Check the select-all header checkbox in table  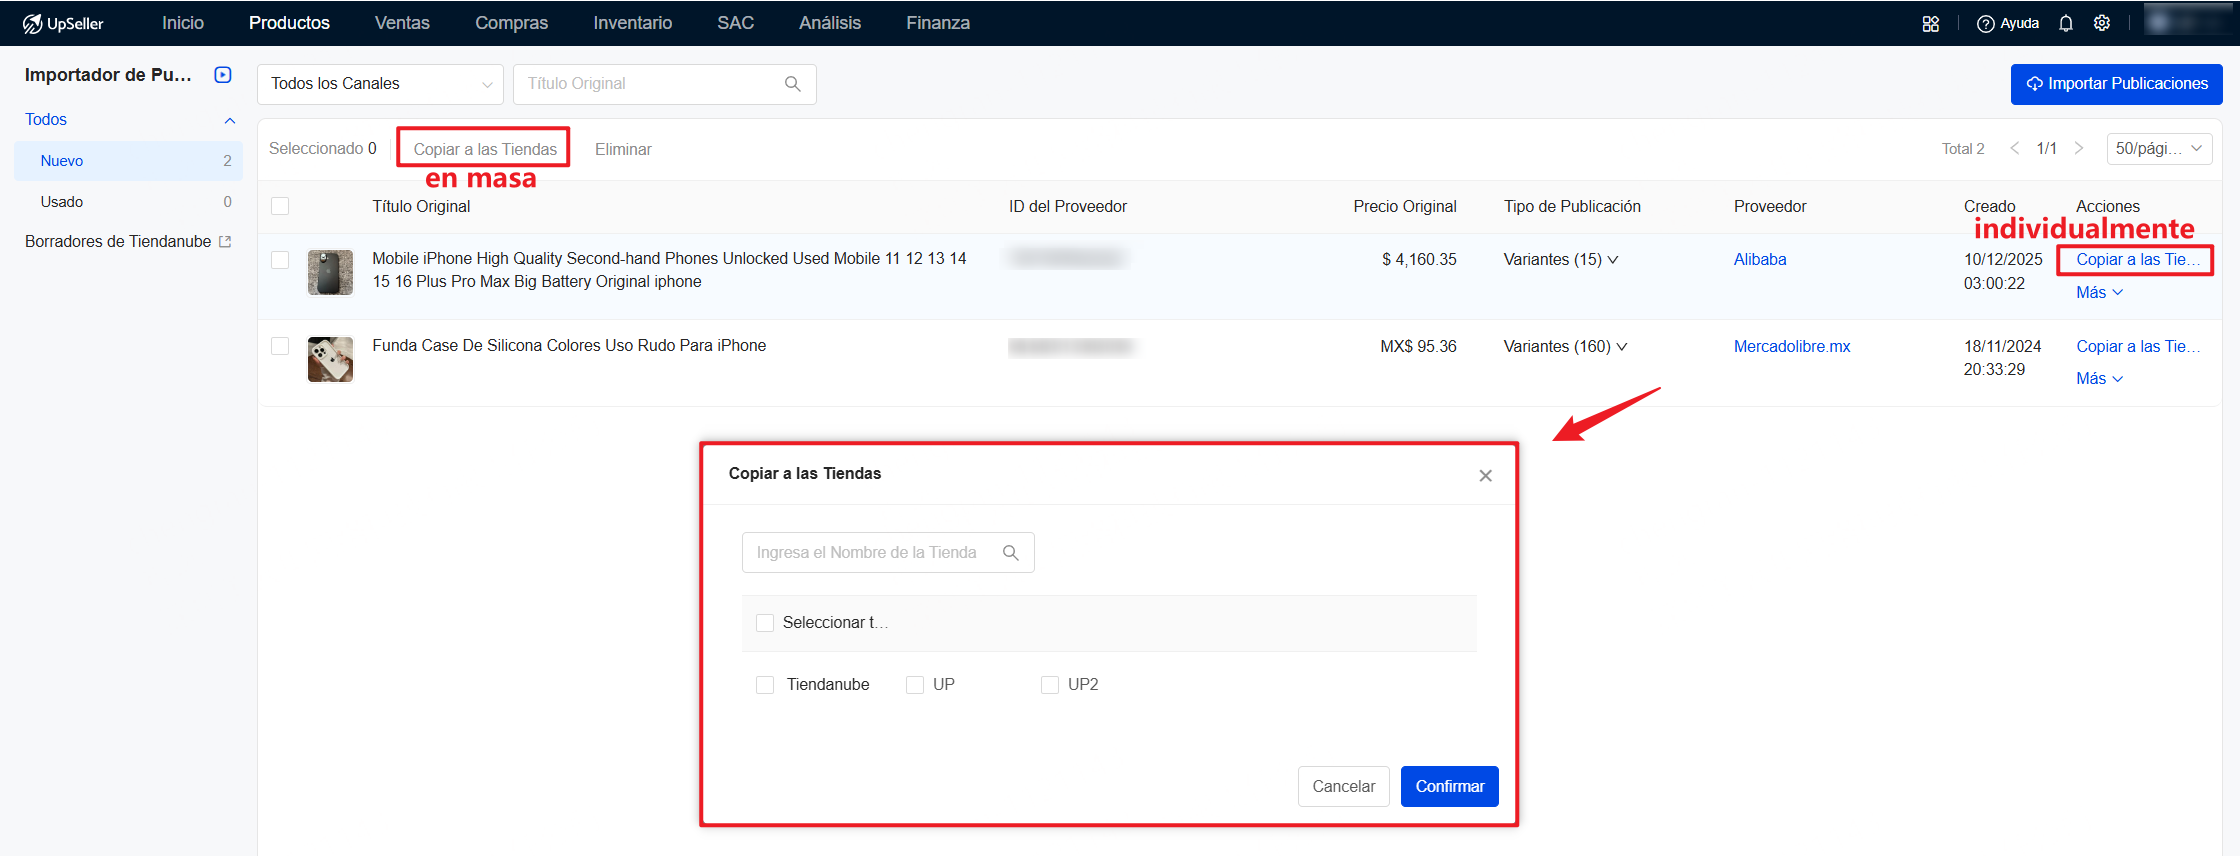click(x=280, y=206)
